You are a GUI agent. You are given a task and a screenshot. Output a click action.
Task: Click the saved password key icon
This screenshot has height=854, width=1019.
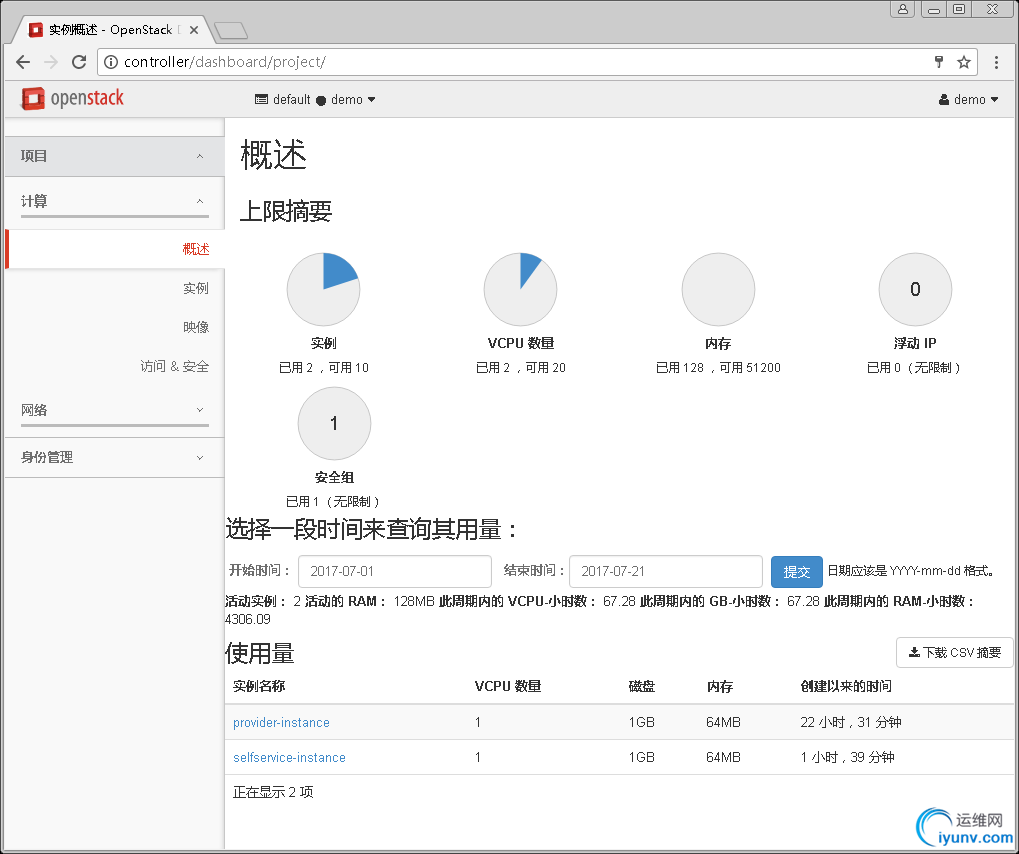939,62
